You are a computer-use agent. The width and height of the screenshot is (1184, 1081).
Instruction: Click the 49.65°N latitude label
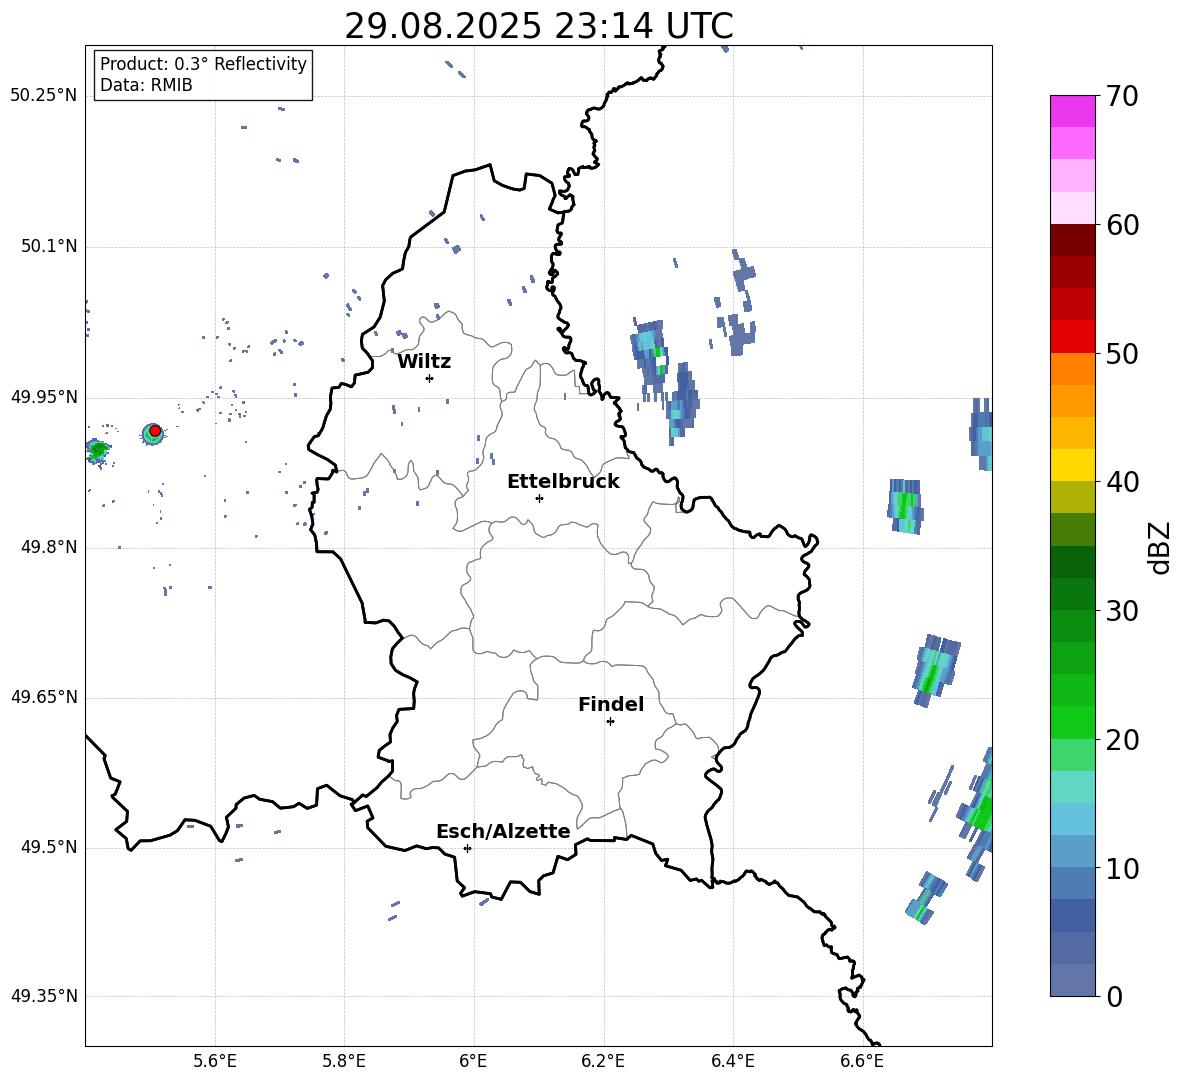point(44,697)
